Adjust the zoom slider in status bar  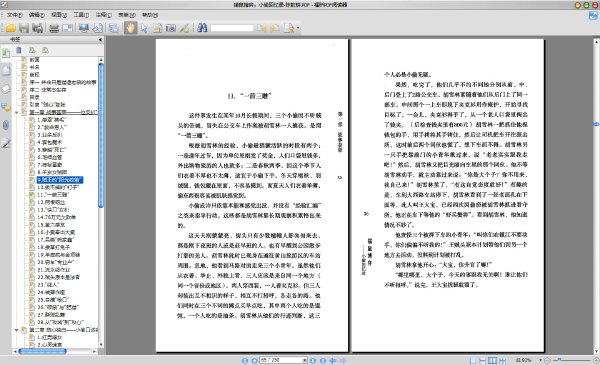559,360
